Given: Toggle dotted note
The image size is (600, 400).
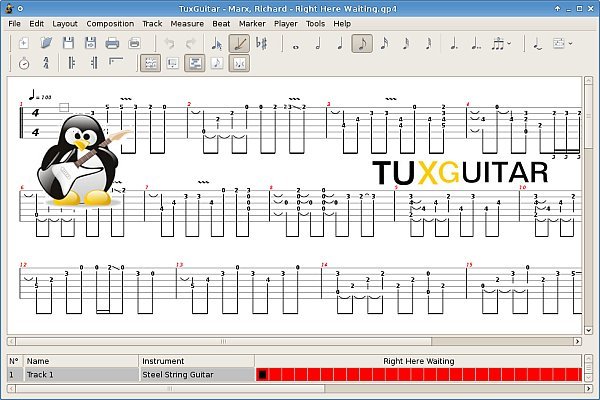Looking at the screenshot, I should pos(454,43).
